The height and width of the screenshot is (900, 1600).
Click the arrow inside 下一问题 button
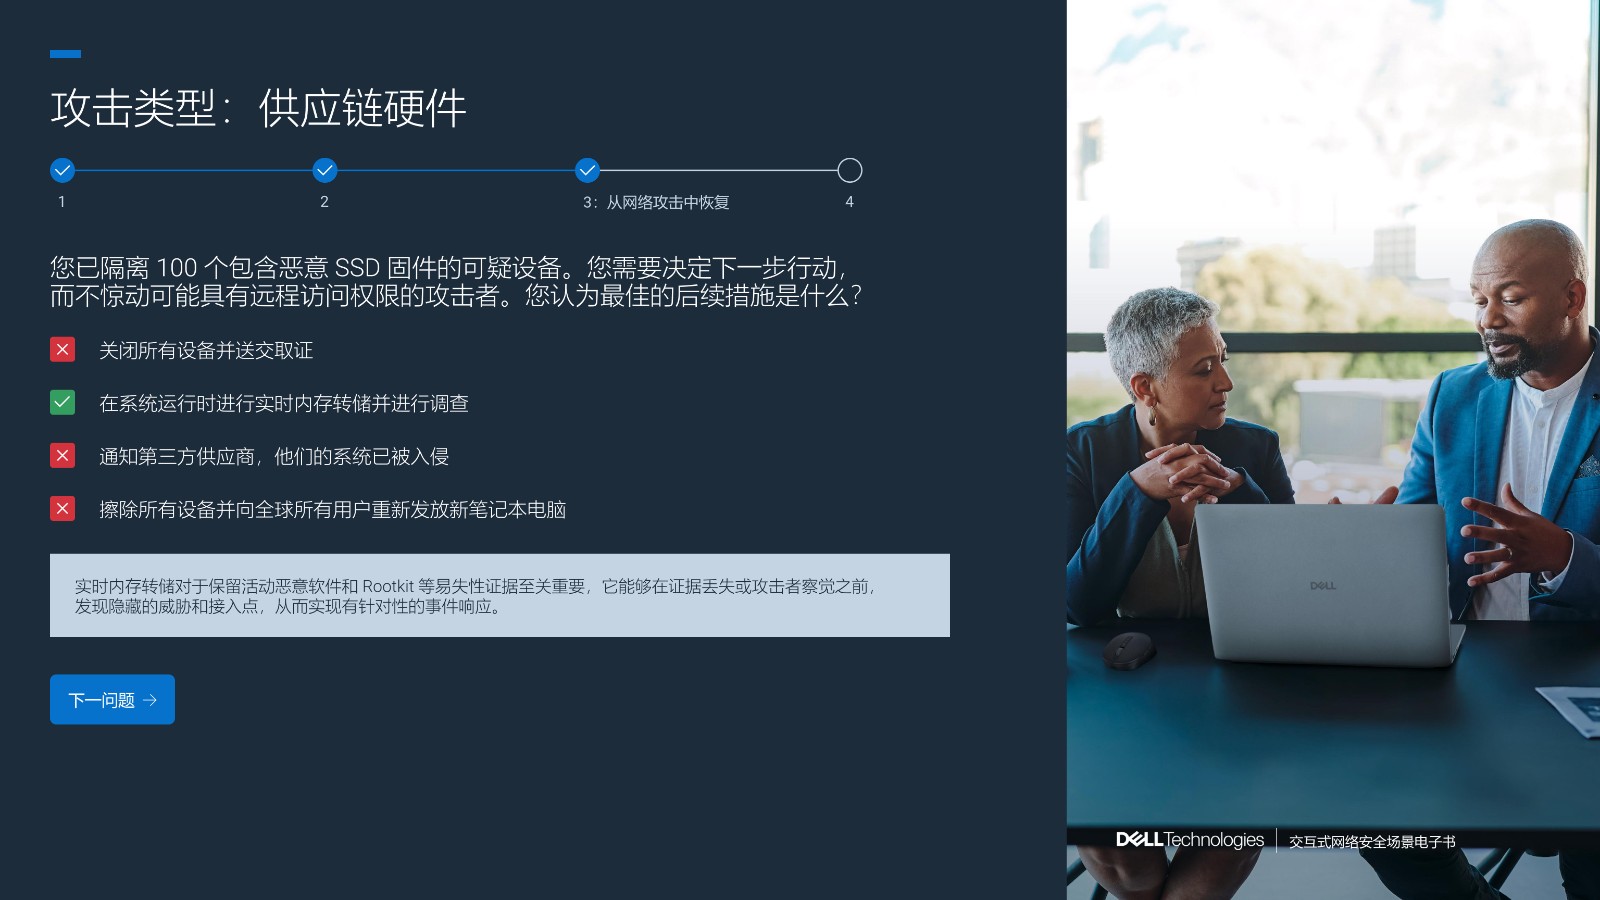(150, 700)
